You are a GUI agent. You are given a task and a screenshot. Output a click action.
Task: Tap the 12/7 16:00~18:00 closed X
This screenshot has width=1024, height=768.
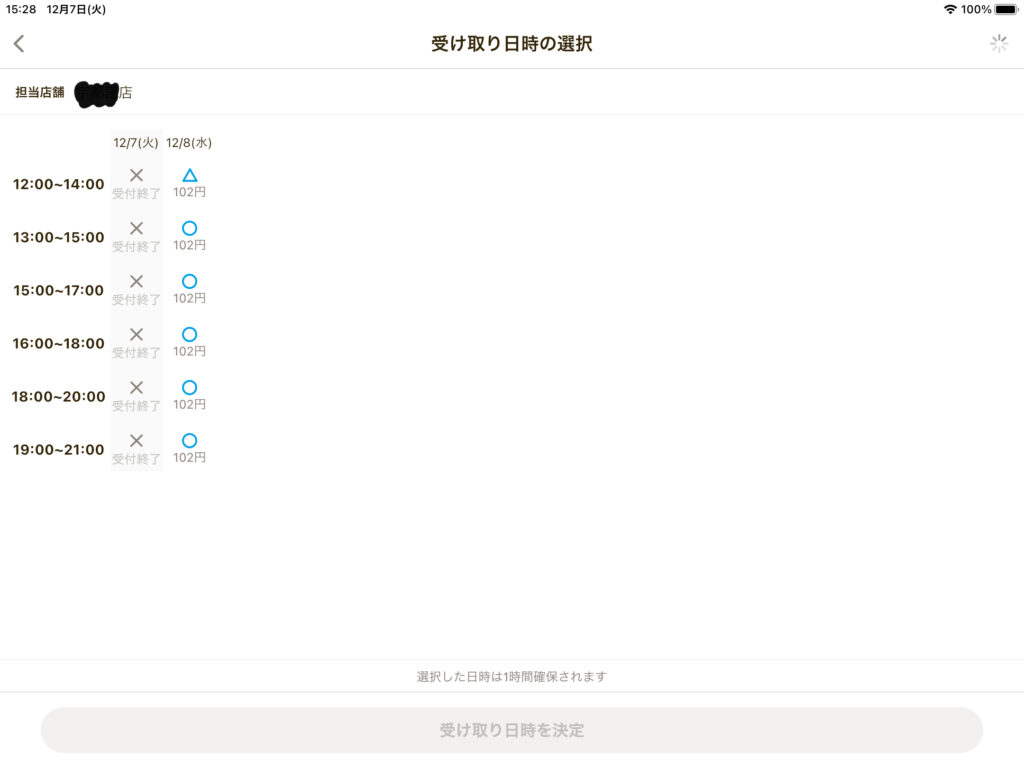[x=136, y=334]
